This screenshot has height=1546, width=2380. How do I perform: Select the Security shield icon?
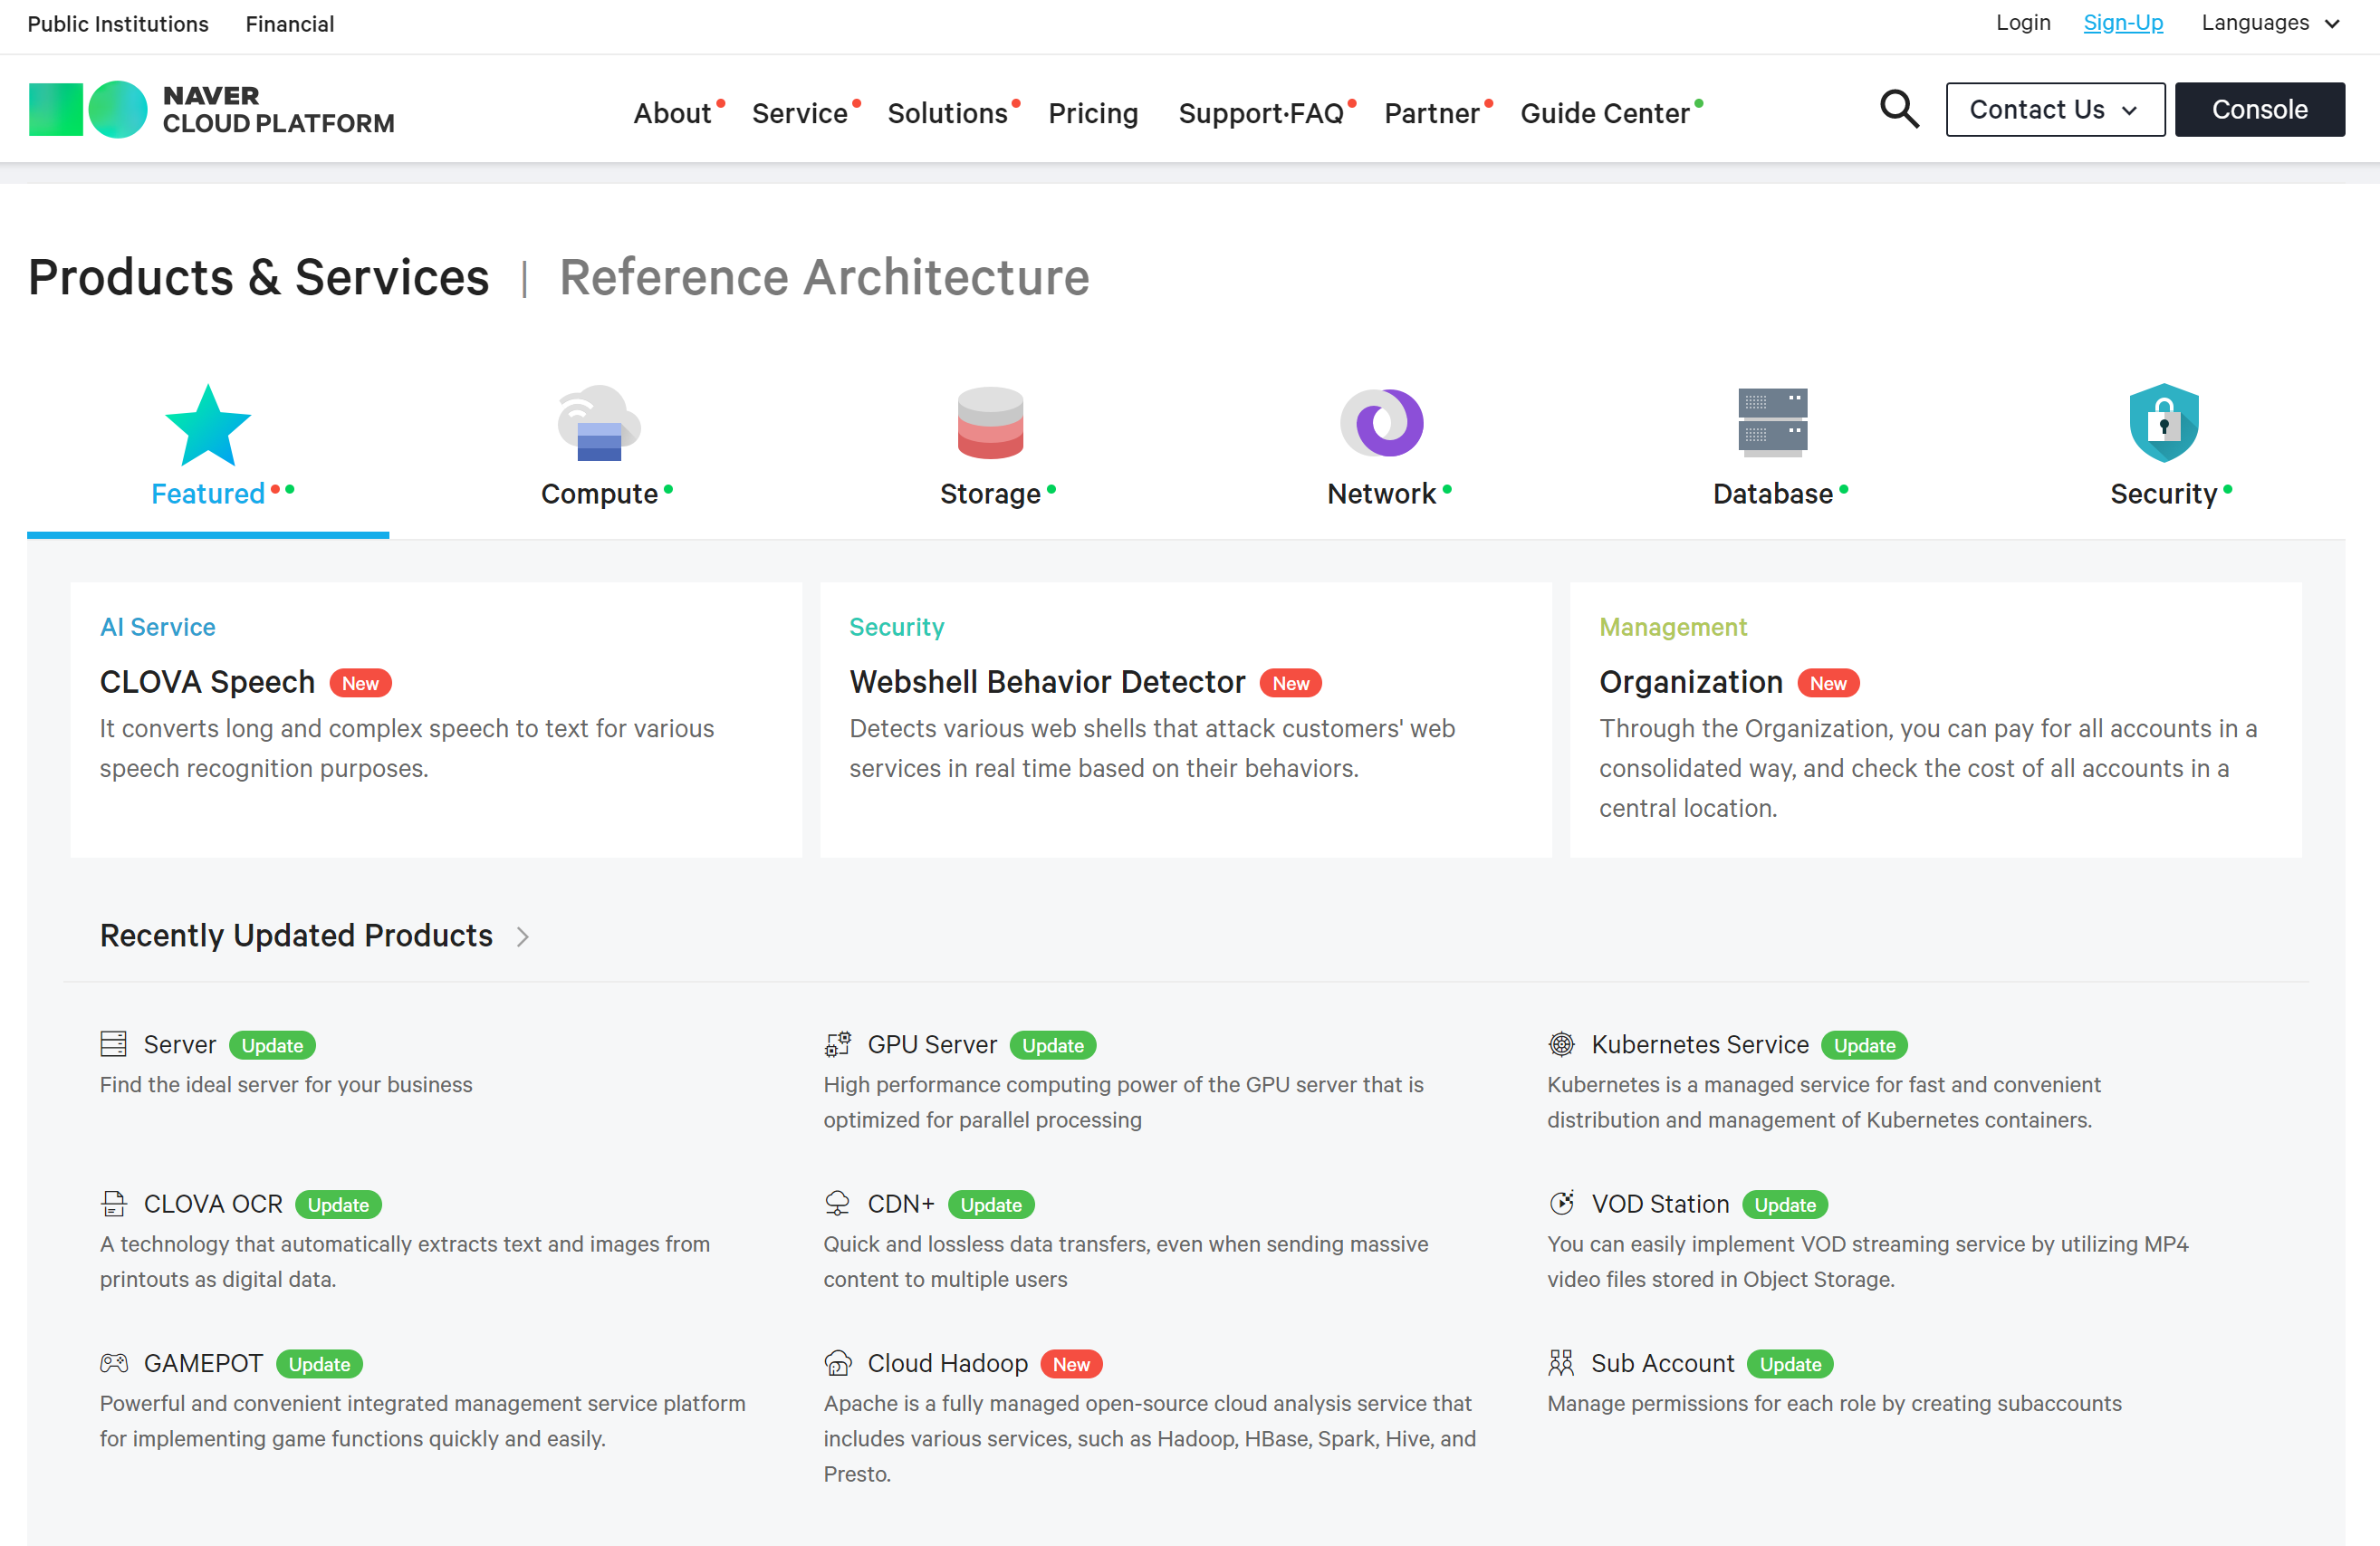(2164, 423)
